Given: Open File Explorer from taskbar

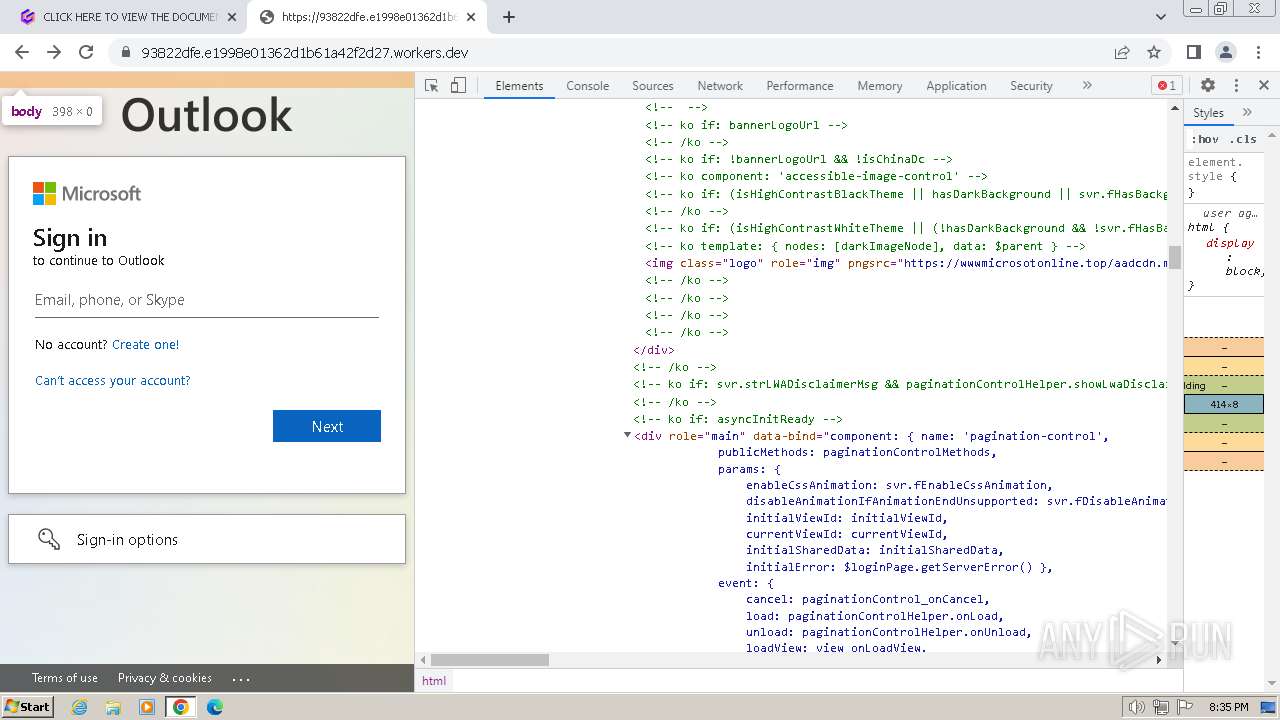Looking at the screenshot, I should (x=113, y=707).
